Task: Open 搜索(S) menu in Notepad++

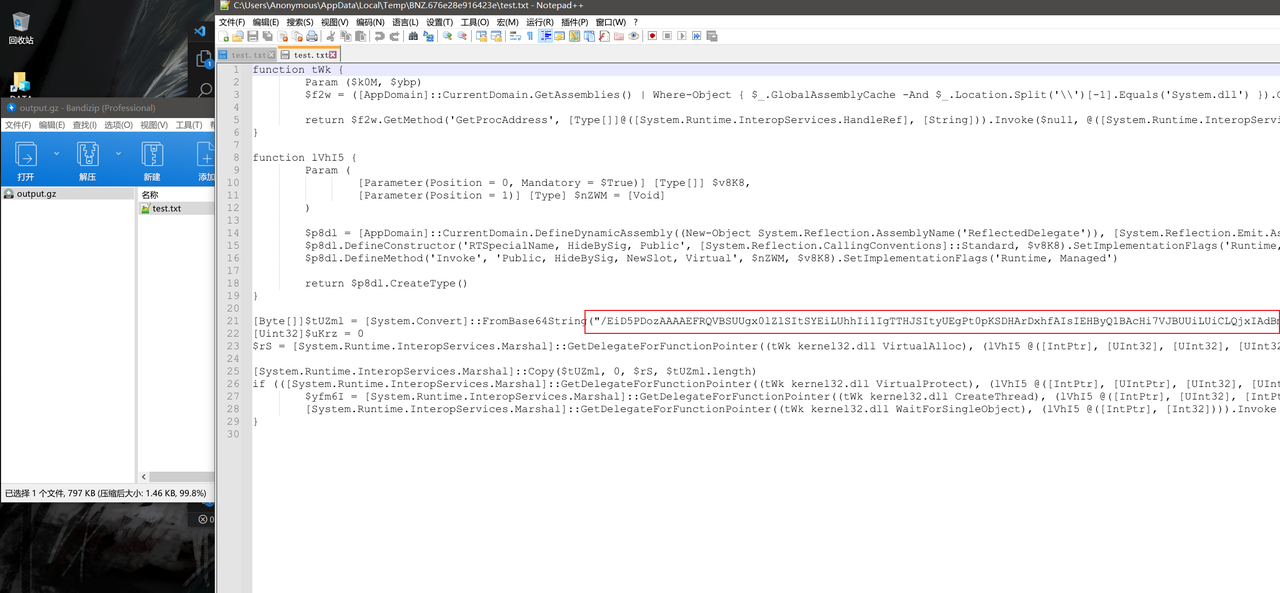Action: coord(300,22)
